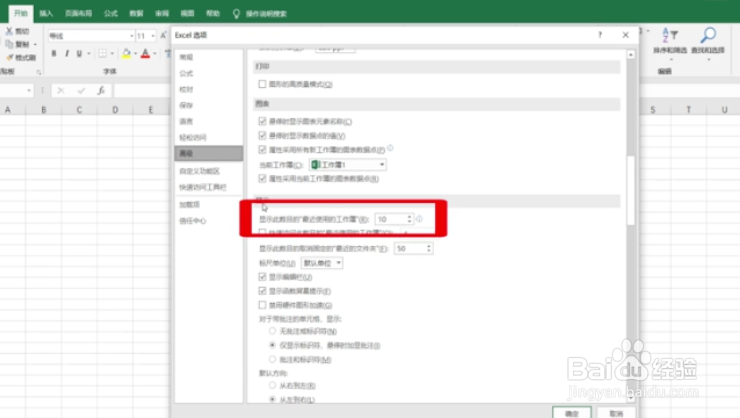Select indicators only, comments on hover radio

tap(272, 345)
